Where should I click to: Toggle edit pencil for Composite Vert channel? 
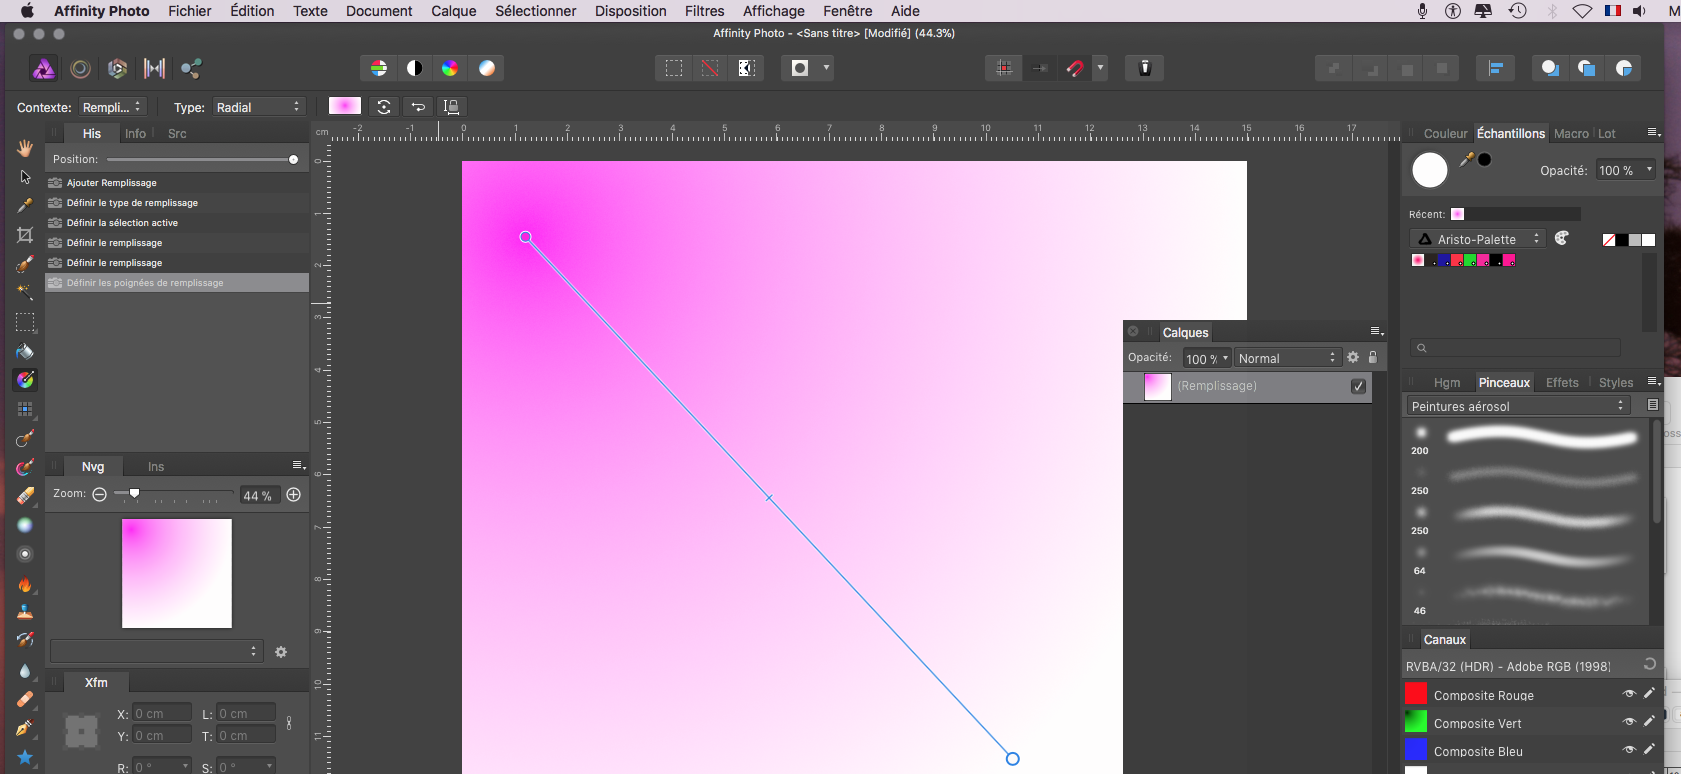pos(1649,721)
